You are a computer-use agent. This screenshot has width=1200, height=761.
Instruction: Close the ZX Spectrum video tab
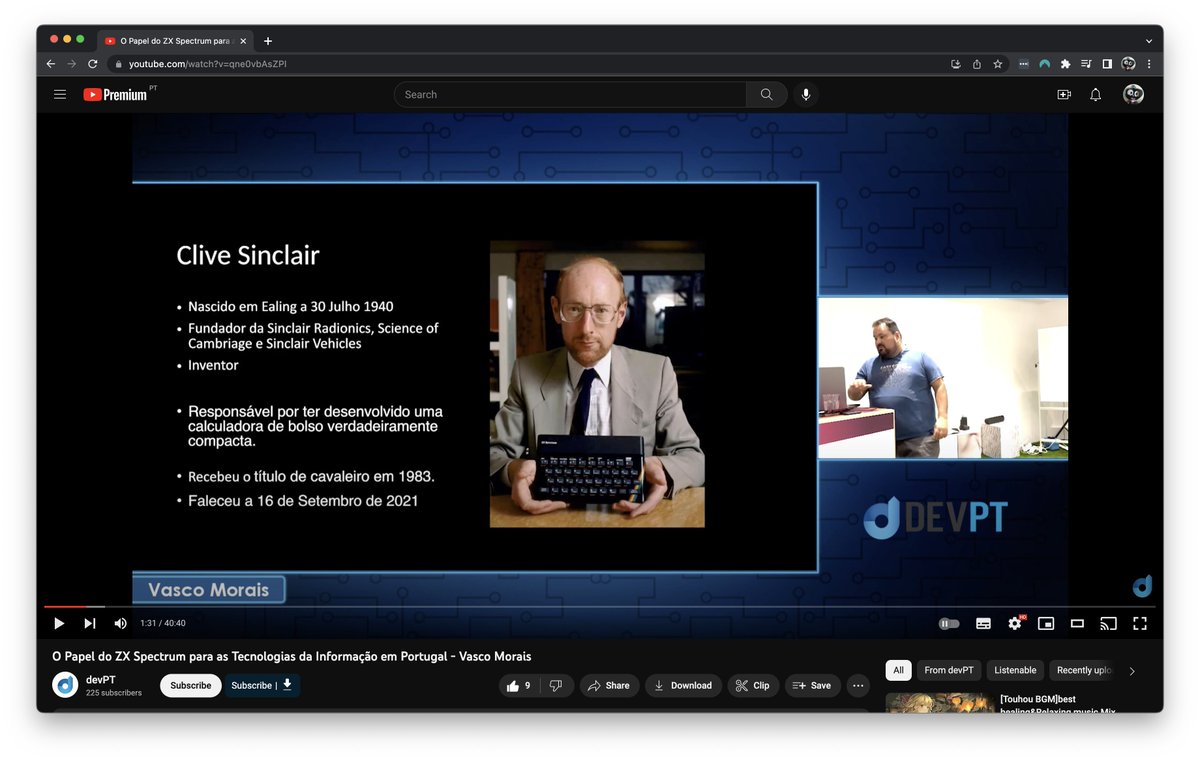(243, 41)
